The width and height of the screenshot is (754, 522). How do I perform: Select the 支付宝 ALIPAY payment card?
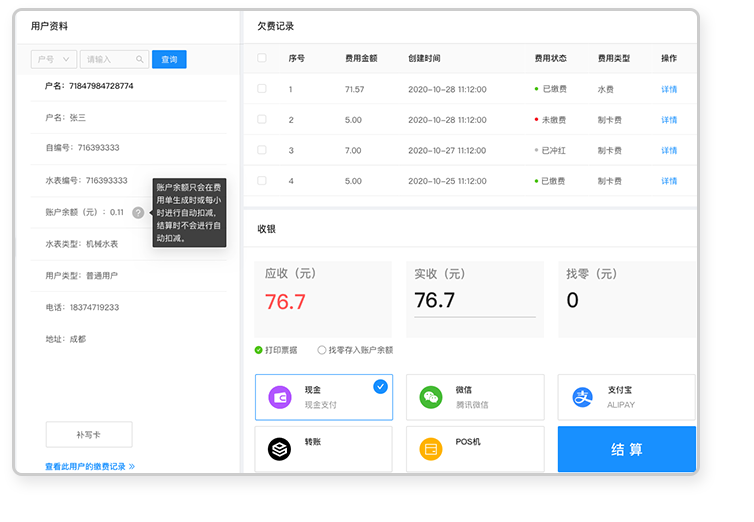[627, 397]
